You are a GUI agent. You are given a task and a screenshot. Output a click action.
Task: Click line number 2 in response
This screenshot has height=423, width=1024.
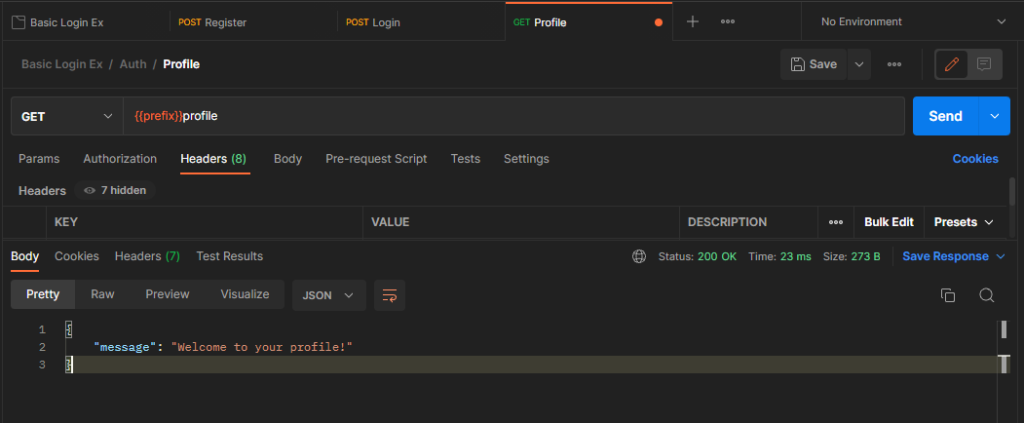point(42,347)
